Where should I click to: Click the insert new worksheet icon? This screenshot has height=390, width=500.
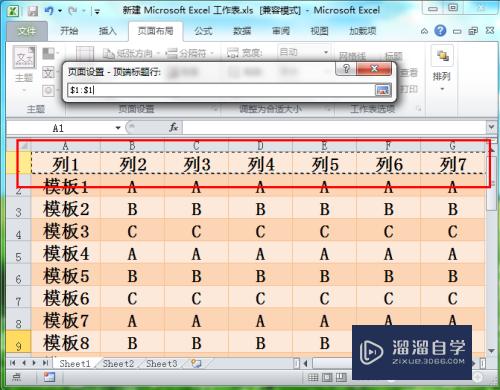(196, 363)
